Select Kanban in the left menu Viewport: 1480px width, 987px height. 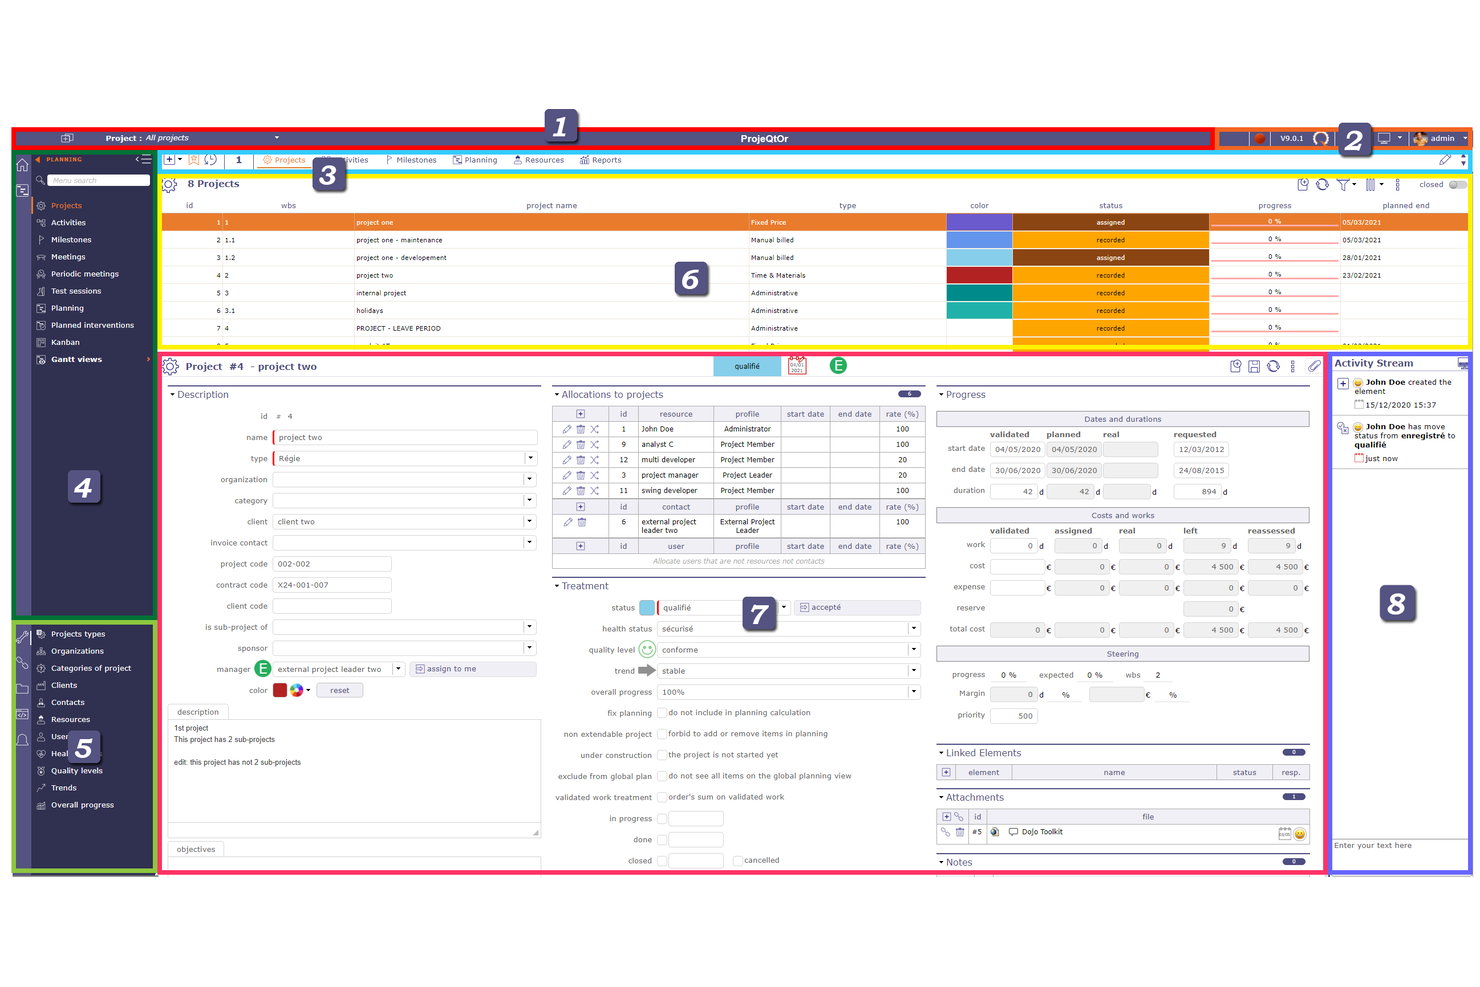coord(65,342)
